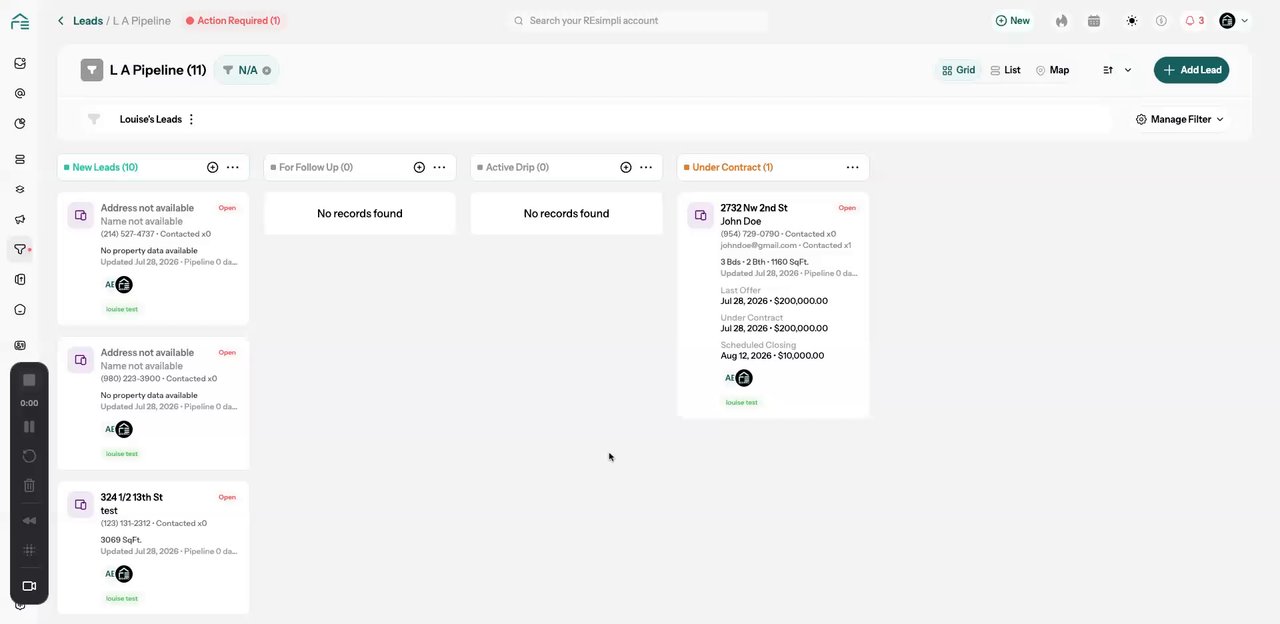Open the megaphone marketing sidebar icon
Viewport: 1280px width, 624px height.
coord(20,219)
